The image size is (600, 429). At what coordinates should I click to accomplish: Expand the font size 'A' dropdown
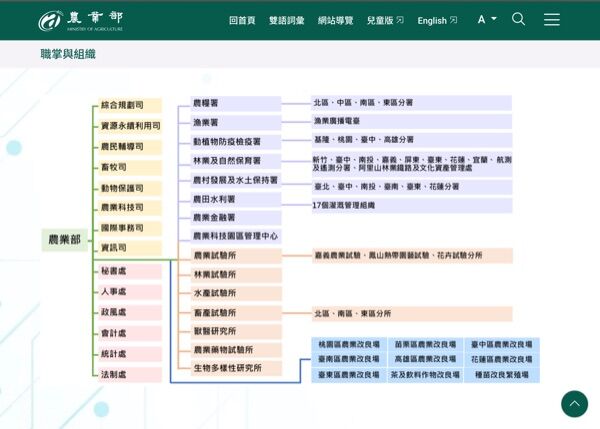(x=487, y=20)
